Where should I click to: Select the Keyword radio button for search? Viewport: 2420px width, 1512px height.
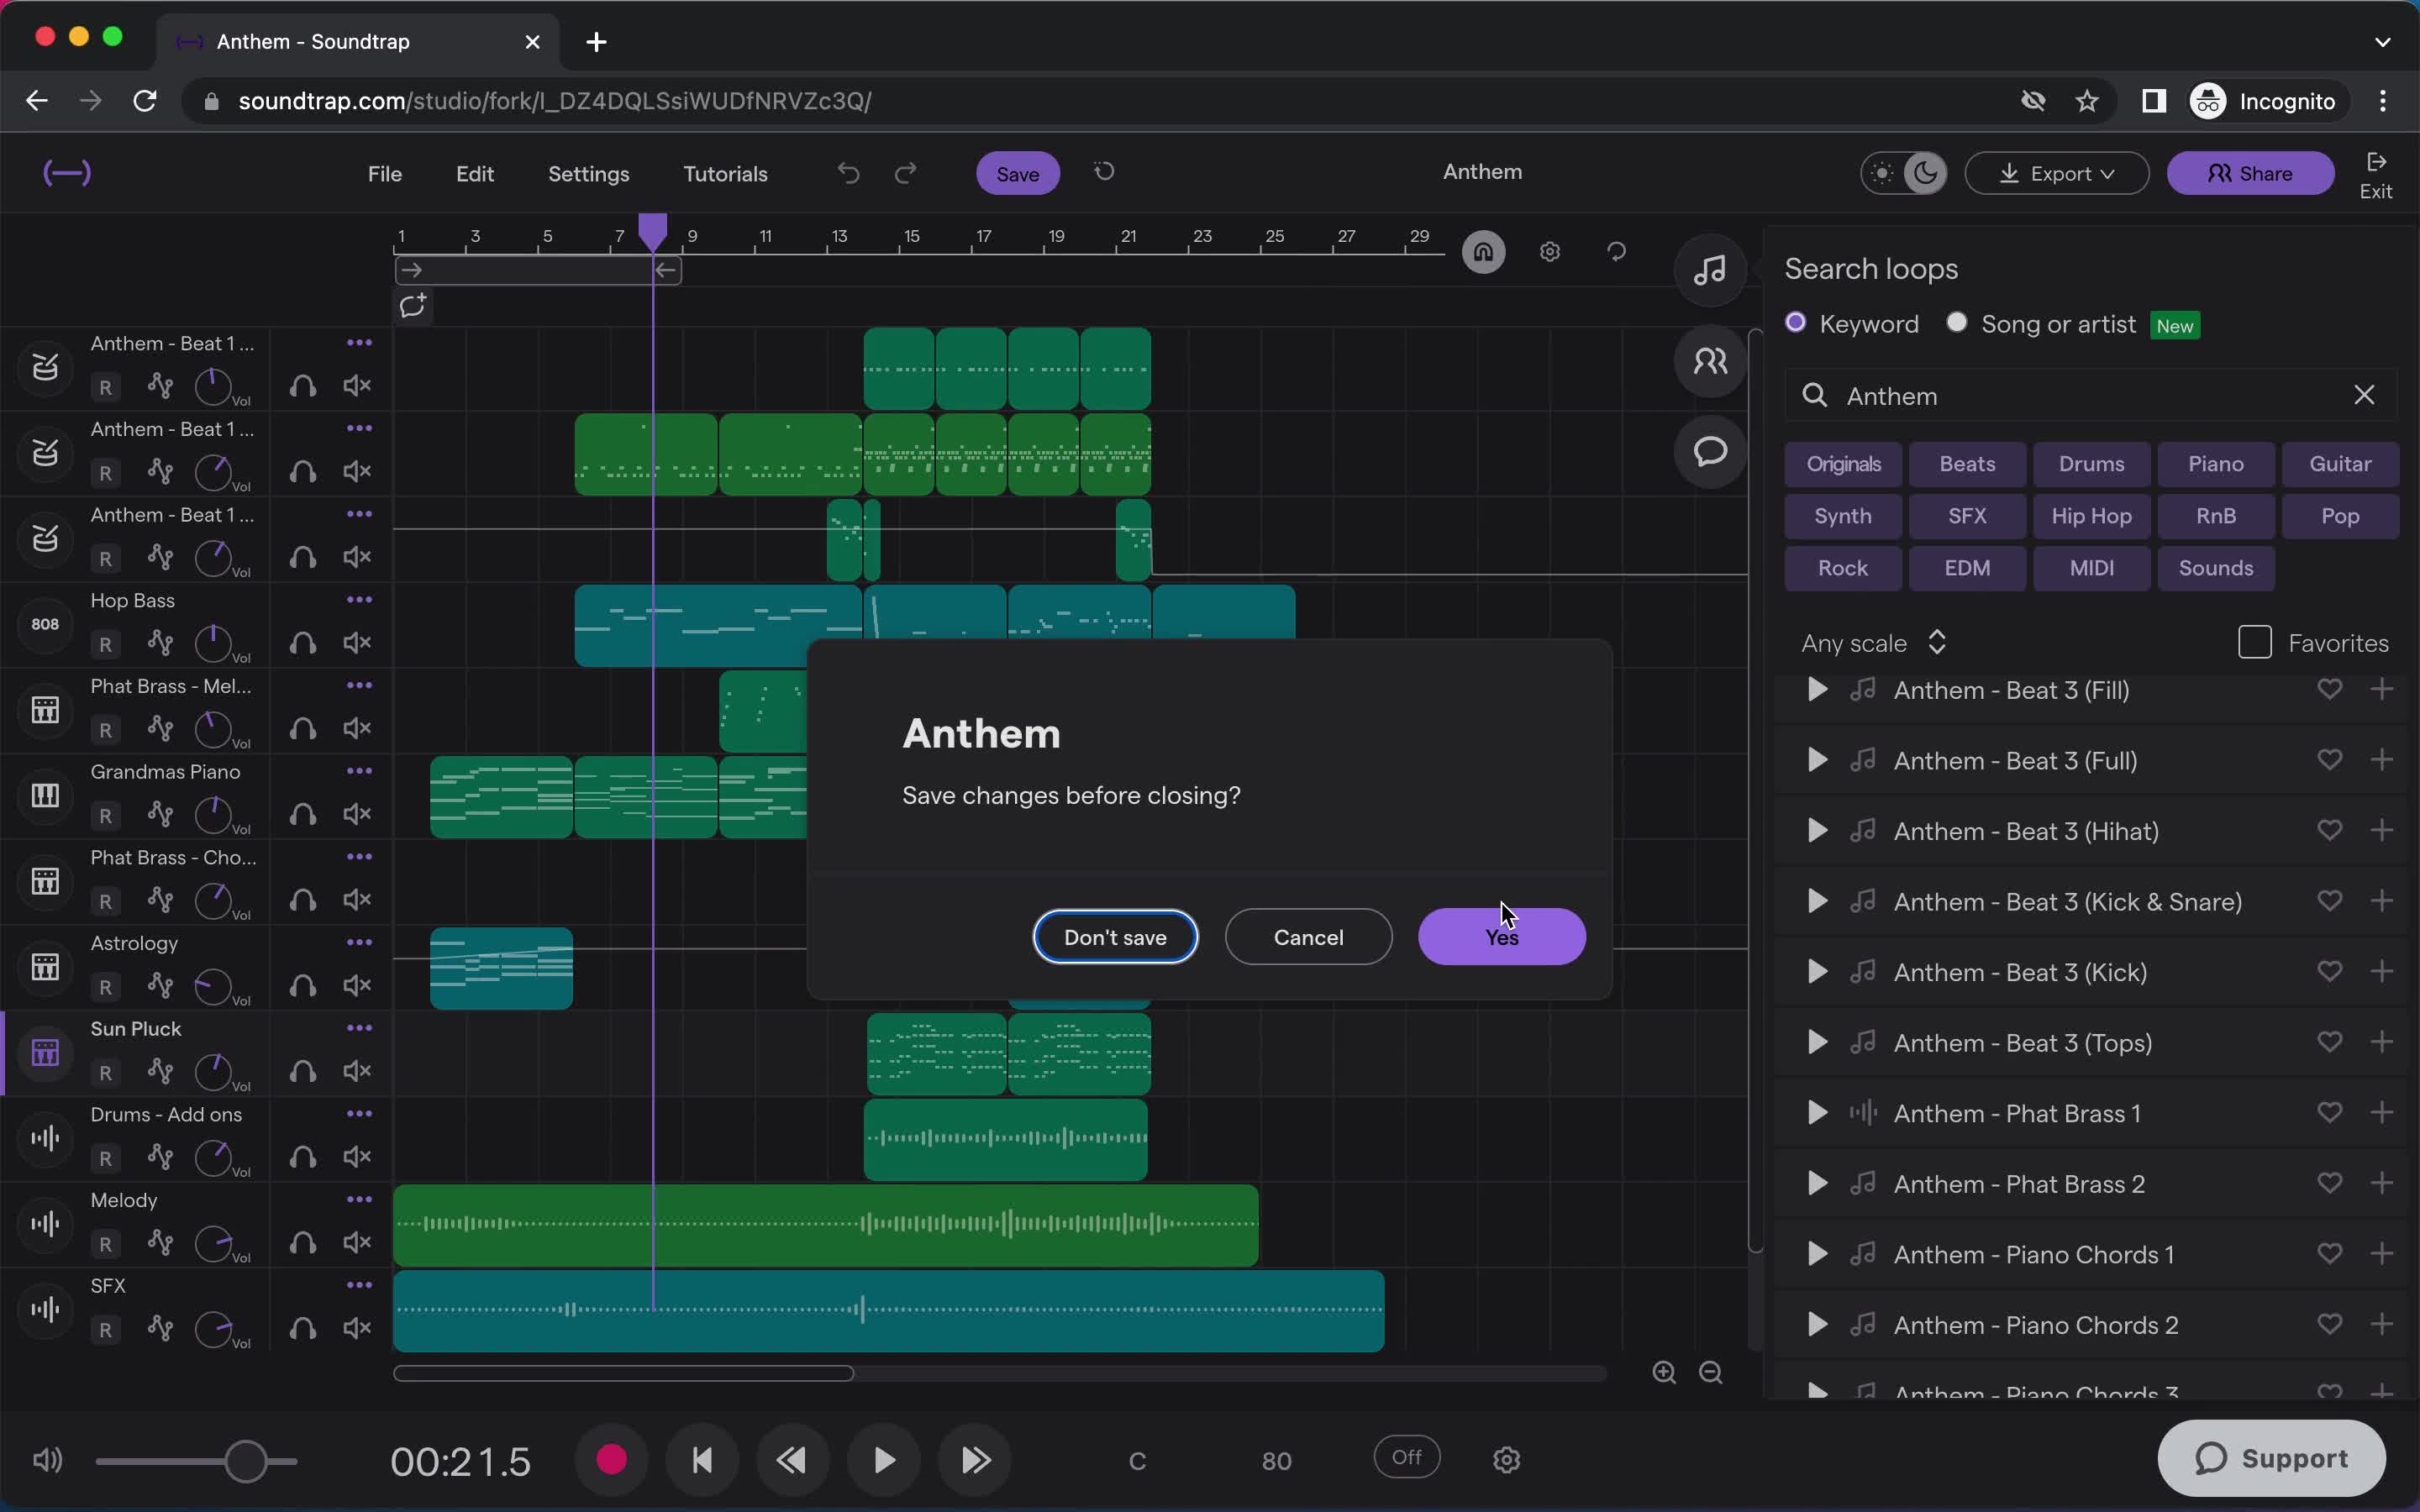click(x=1797, y=324)
